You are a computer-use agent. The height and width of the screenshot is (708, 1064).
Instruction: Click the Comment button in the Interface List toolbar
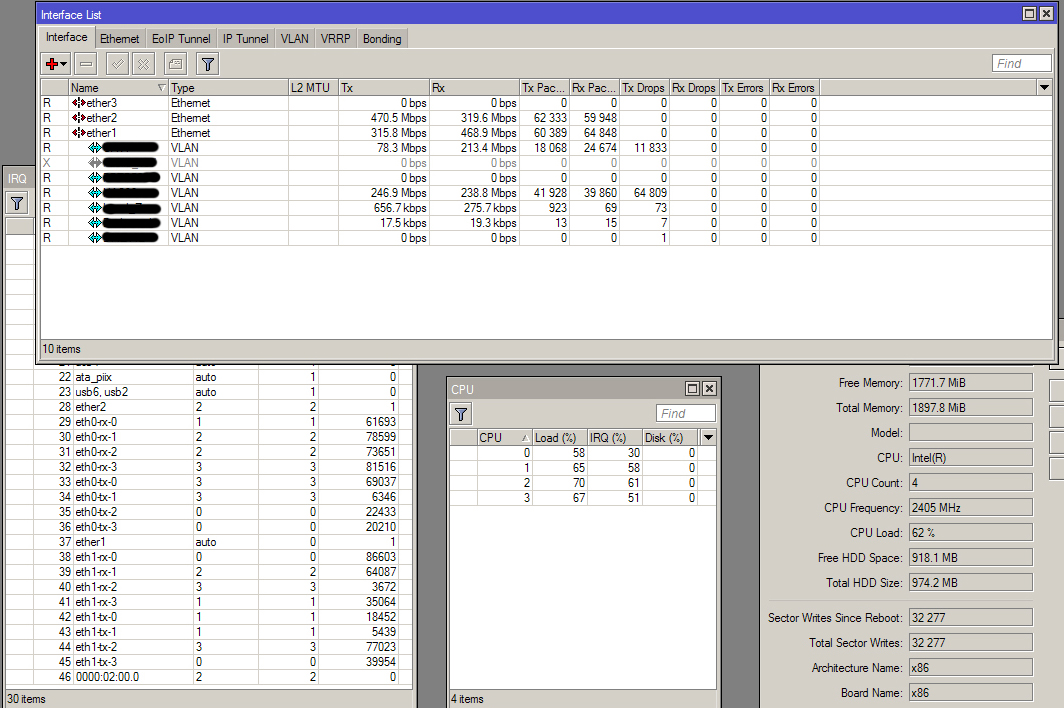[x=174, y=64]
